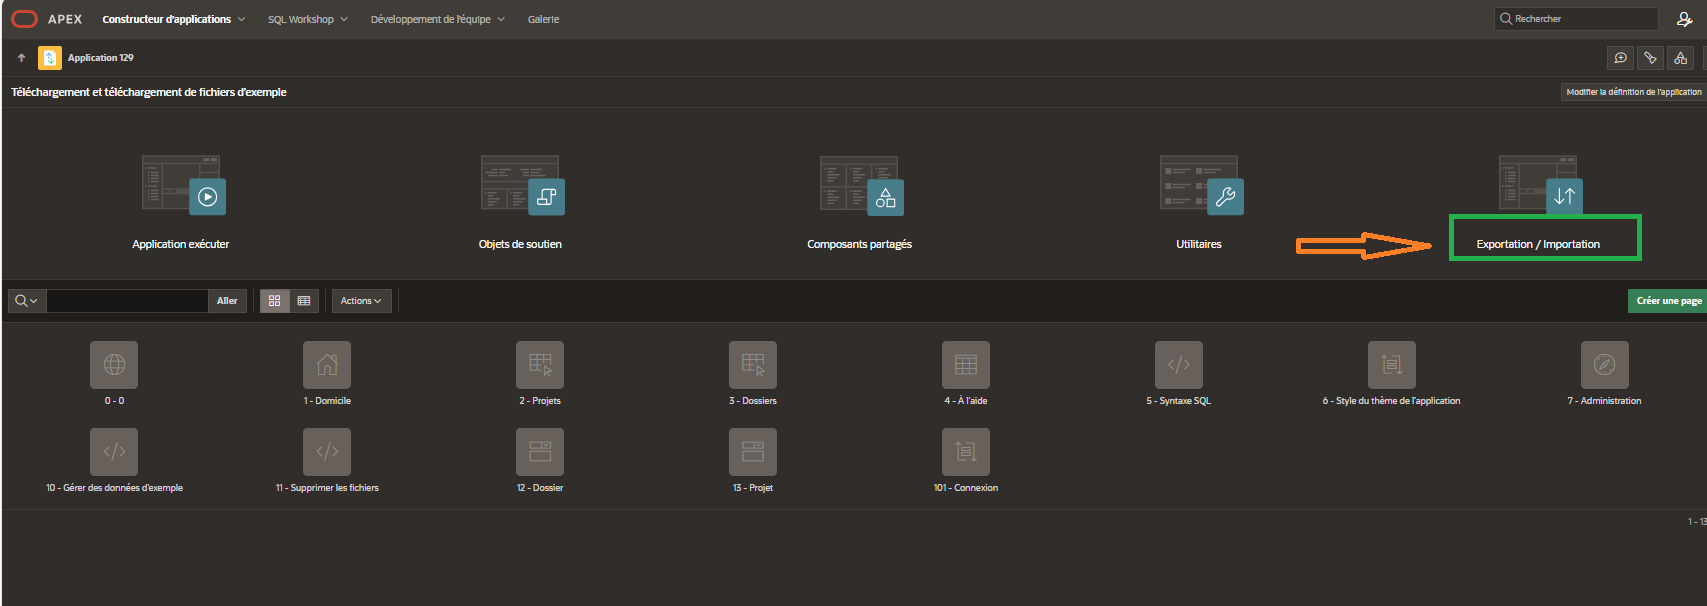
Task: Open page 5 - Syntaxe SQL icon
Action: point(1178,365)
